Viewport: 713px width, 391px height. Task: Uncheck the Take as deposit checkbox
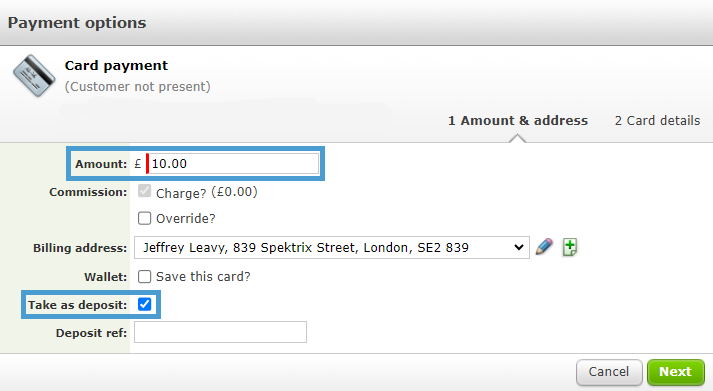[145, 304]
